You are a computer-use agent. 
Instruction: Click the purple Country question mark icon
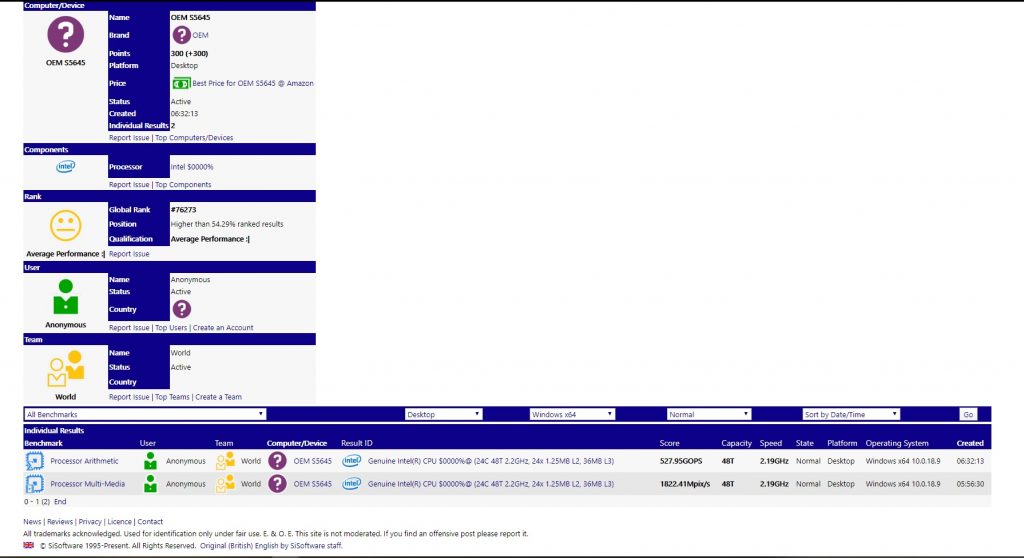point(182,309)
